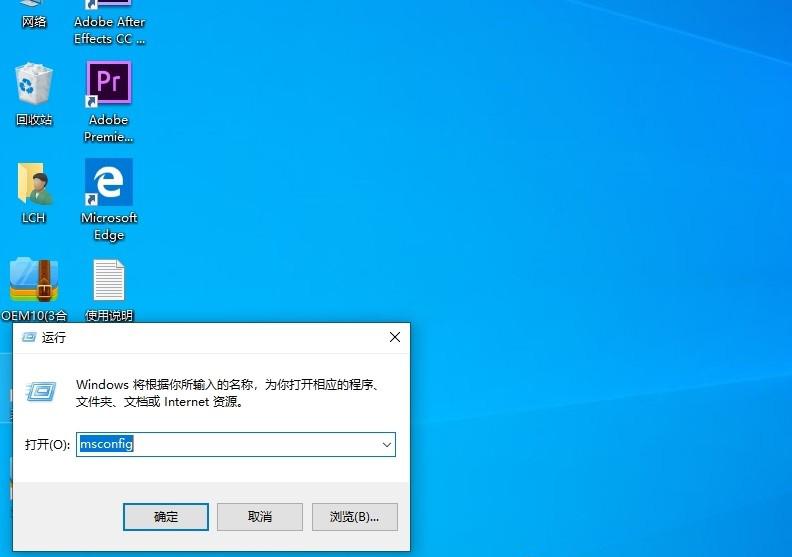Click the 运行 dialog title text
Image resolution: width=792 pixels, height=557 pixels.
[x=54, y=337]
